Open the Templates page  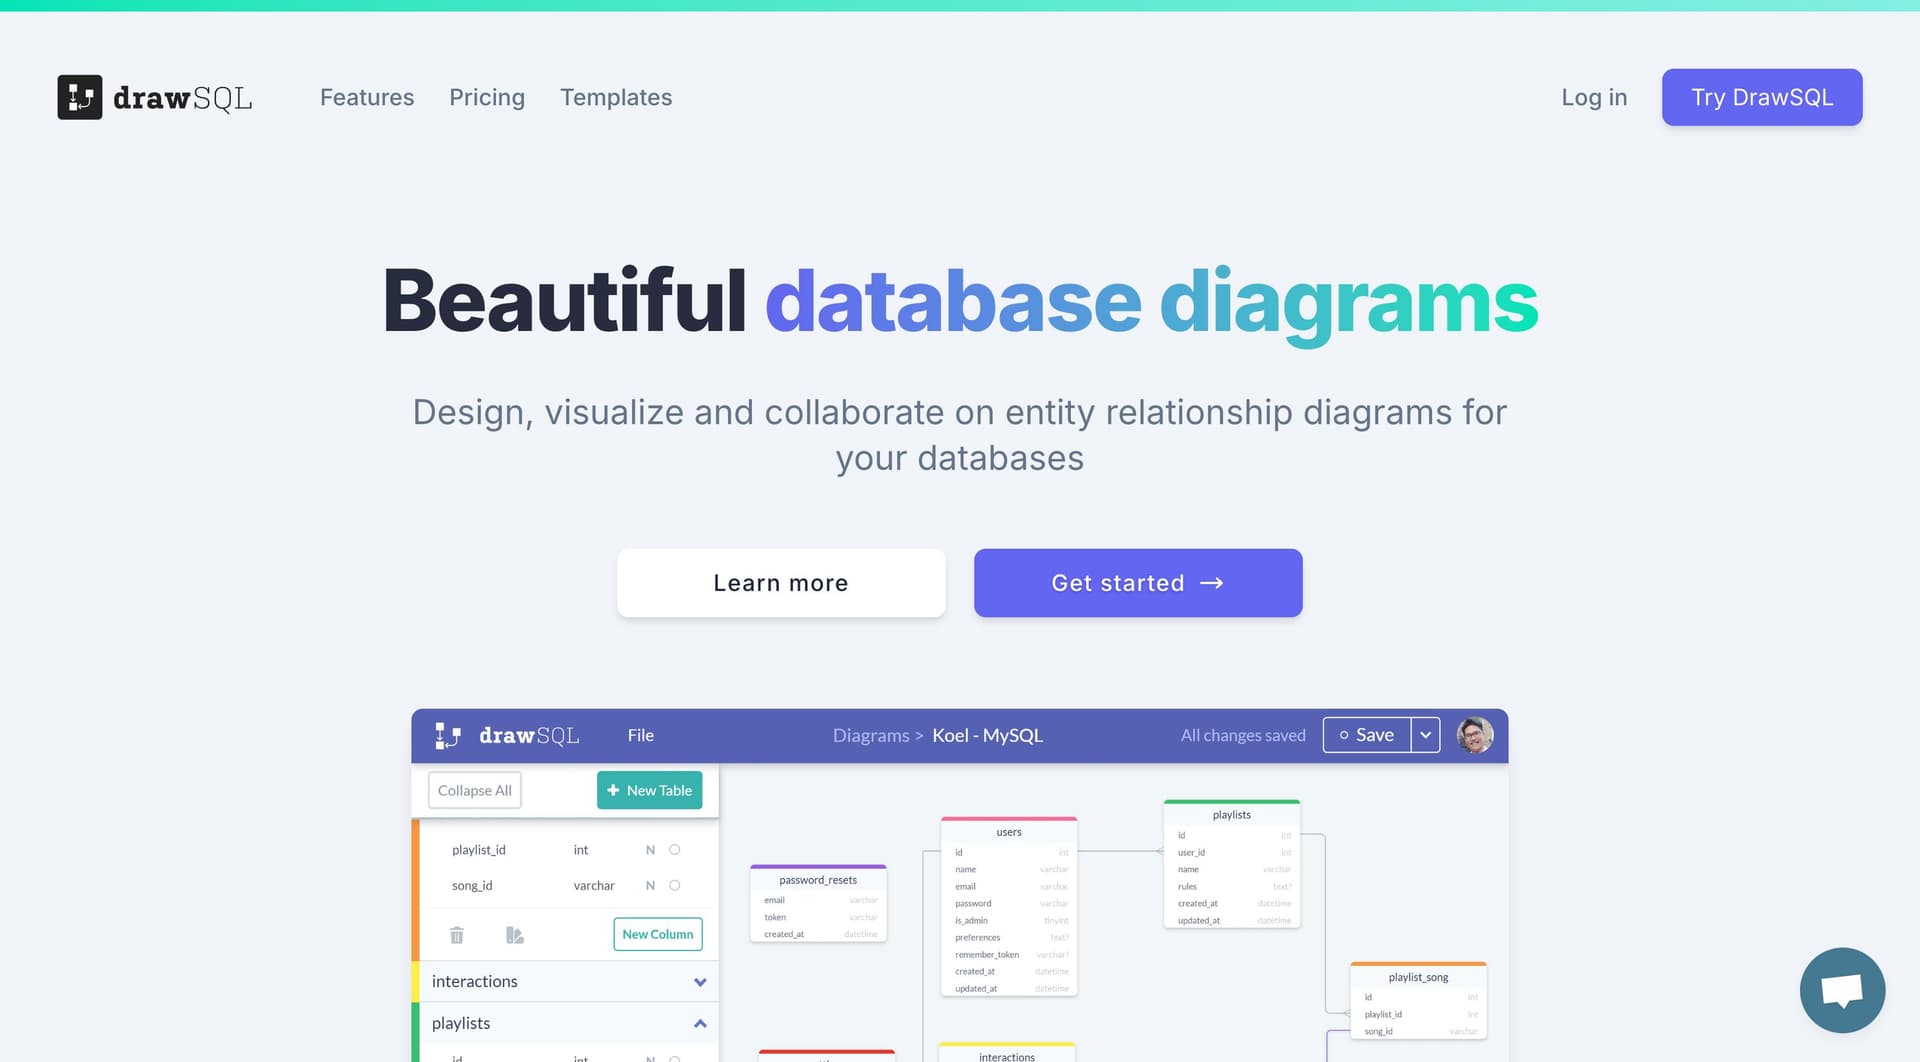point(616,97)
